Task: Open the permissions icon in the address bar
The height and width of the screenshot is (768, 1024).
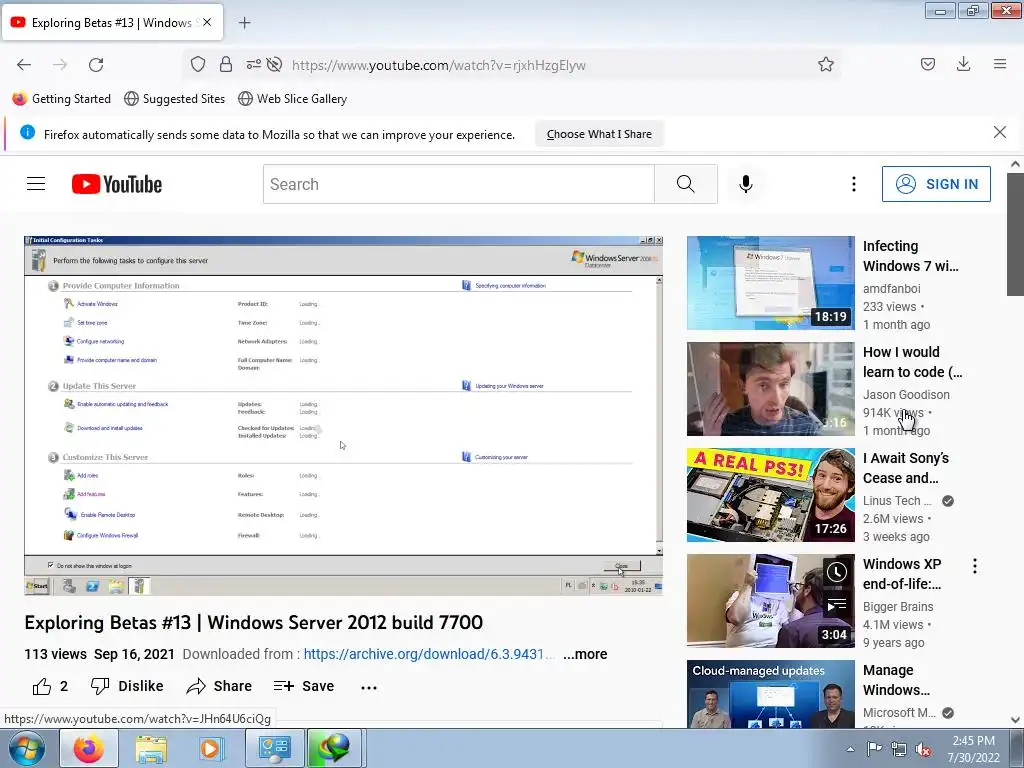Action: click(x=253, y=64)
